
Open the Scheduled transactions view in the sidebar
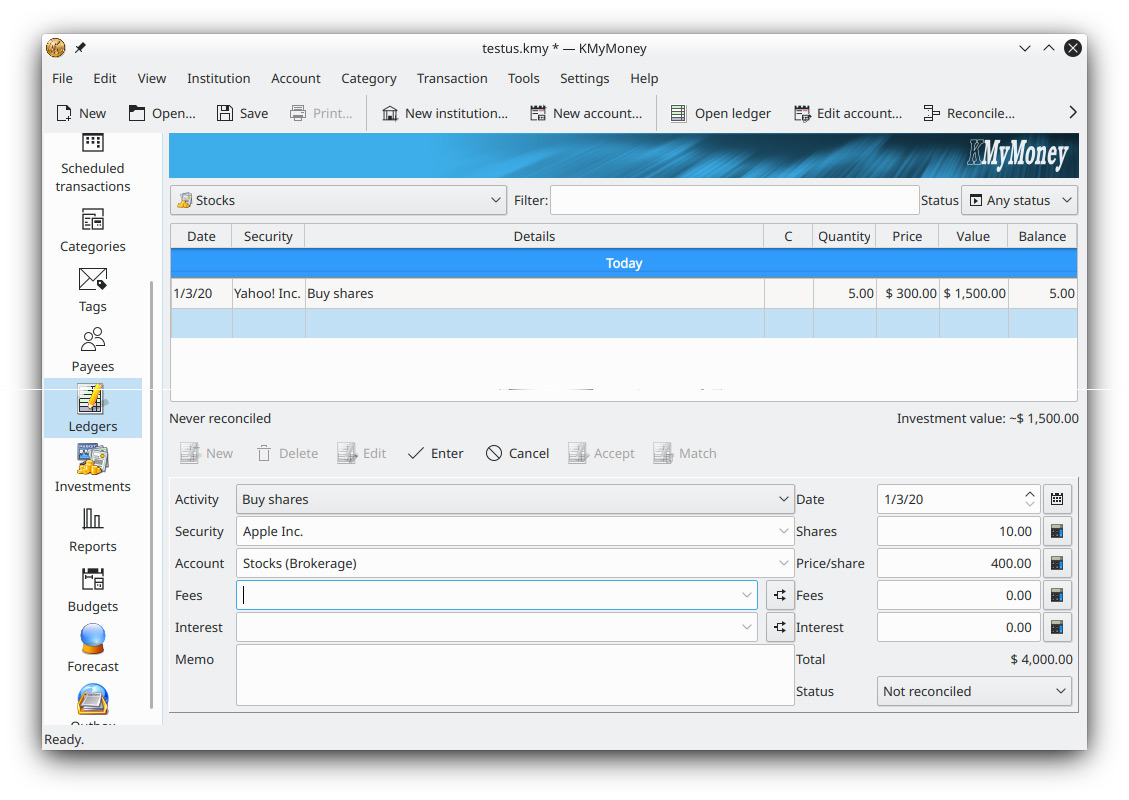[93, 164]
